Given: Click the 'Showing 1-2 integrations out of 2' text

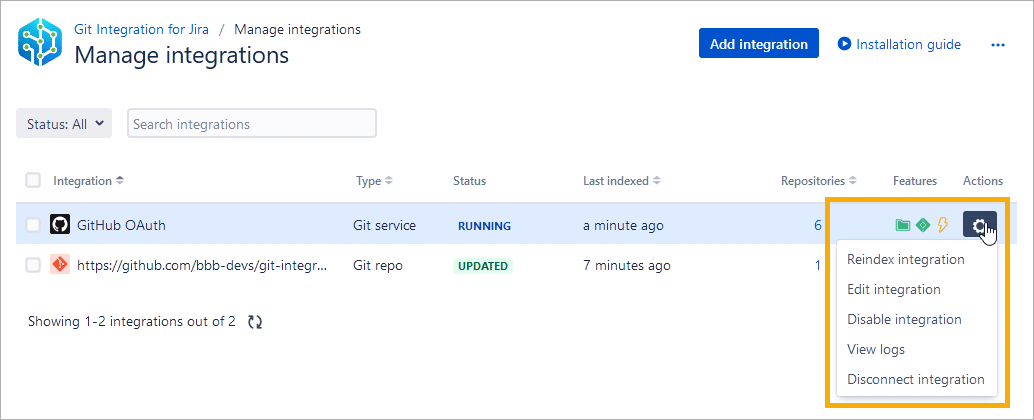Looking at the screenshot, I should click(x=132, y=322).
